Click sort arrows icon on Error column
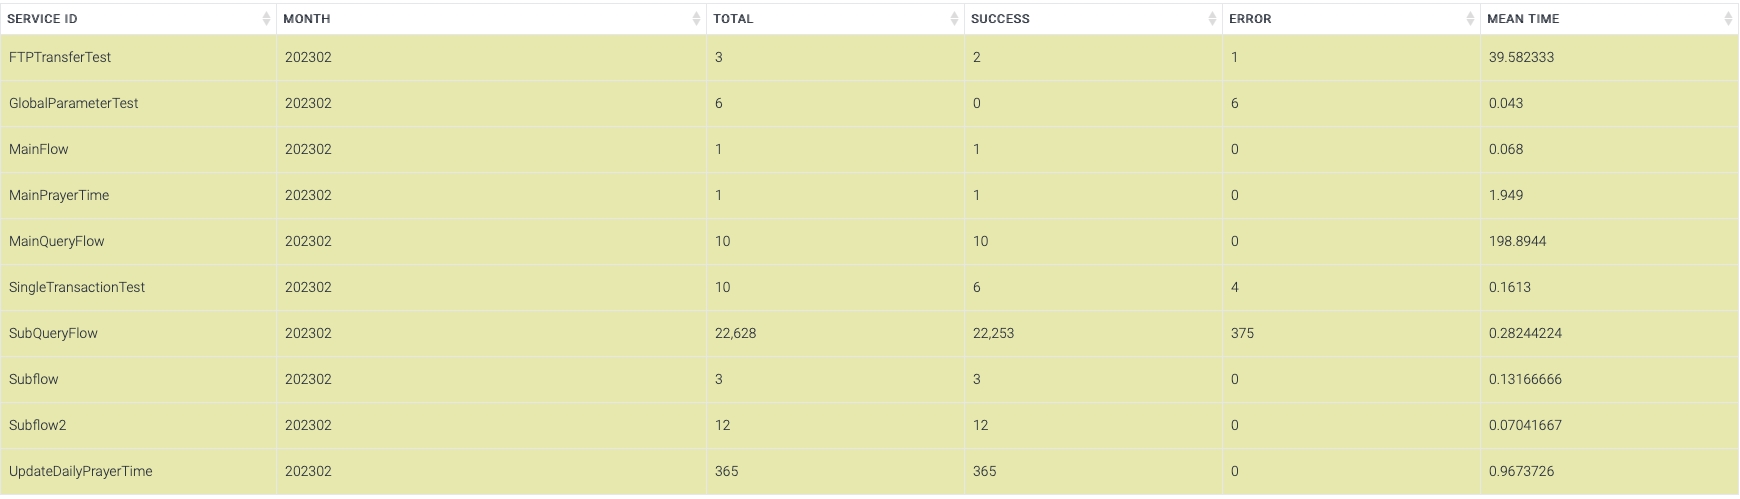The height and width of the screenshot is (499, 1740). coord(1470,19)
